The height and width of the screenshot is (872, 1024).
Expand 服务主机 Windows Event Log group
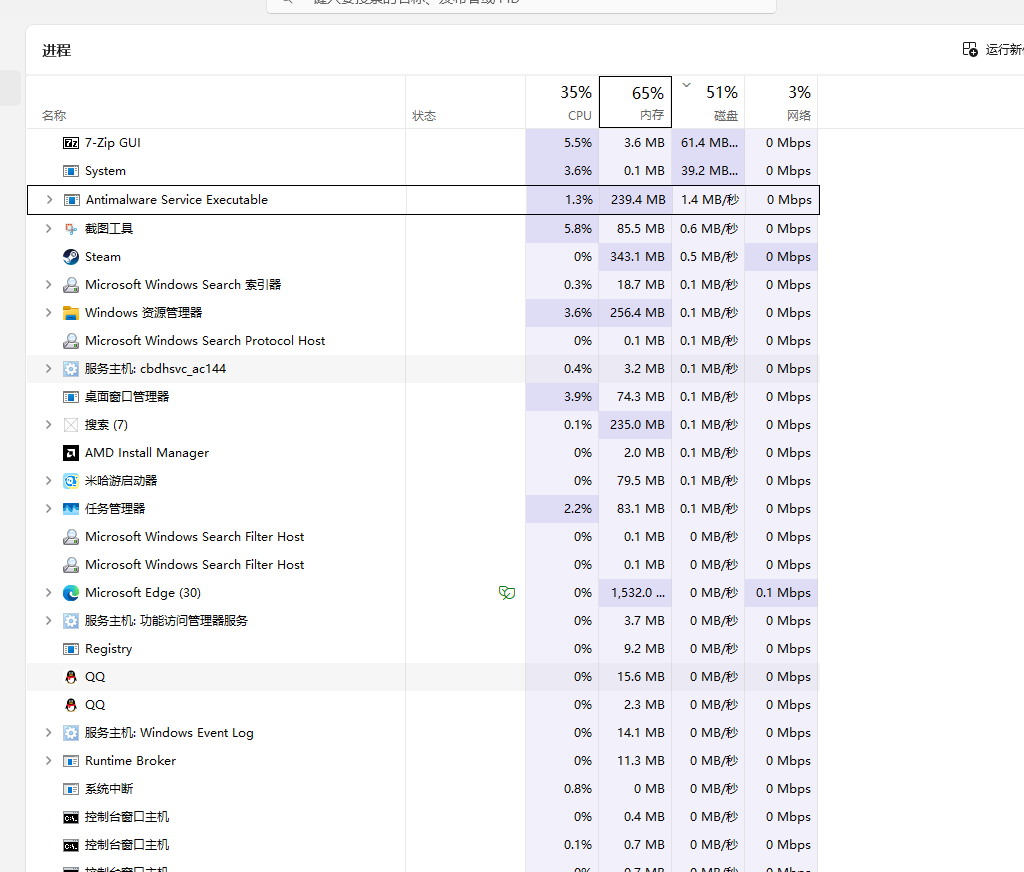[x=48, y=733]
